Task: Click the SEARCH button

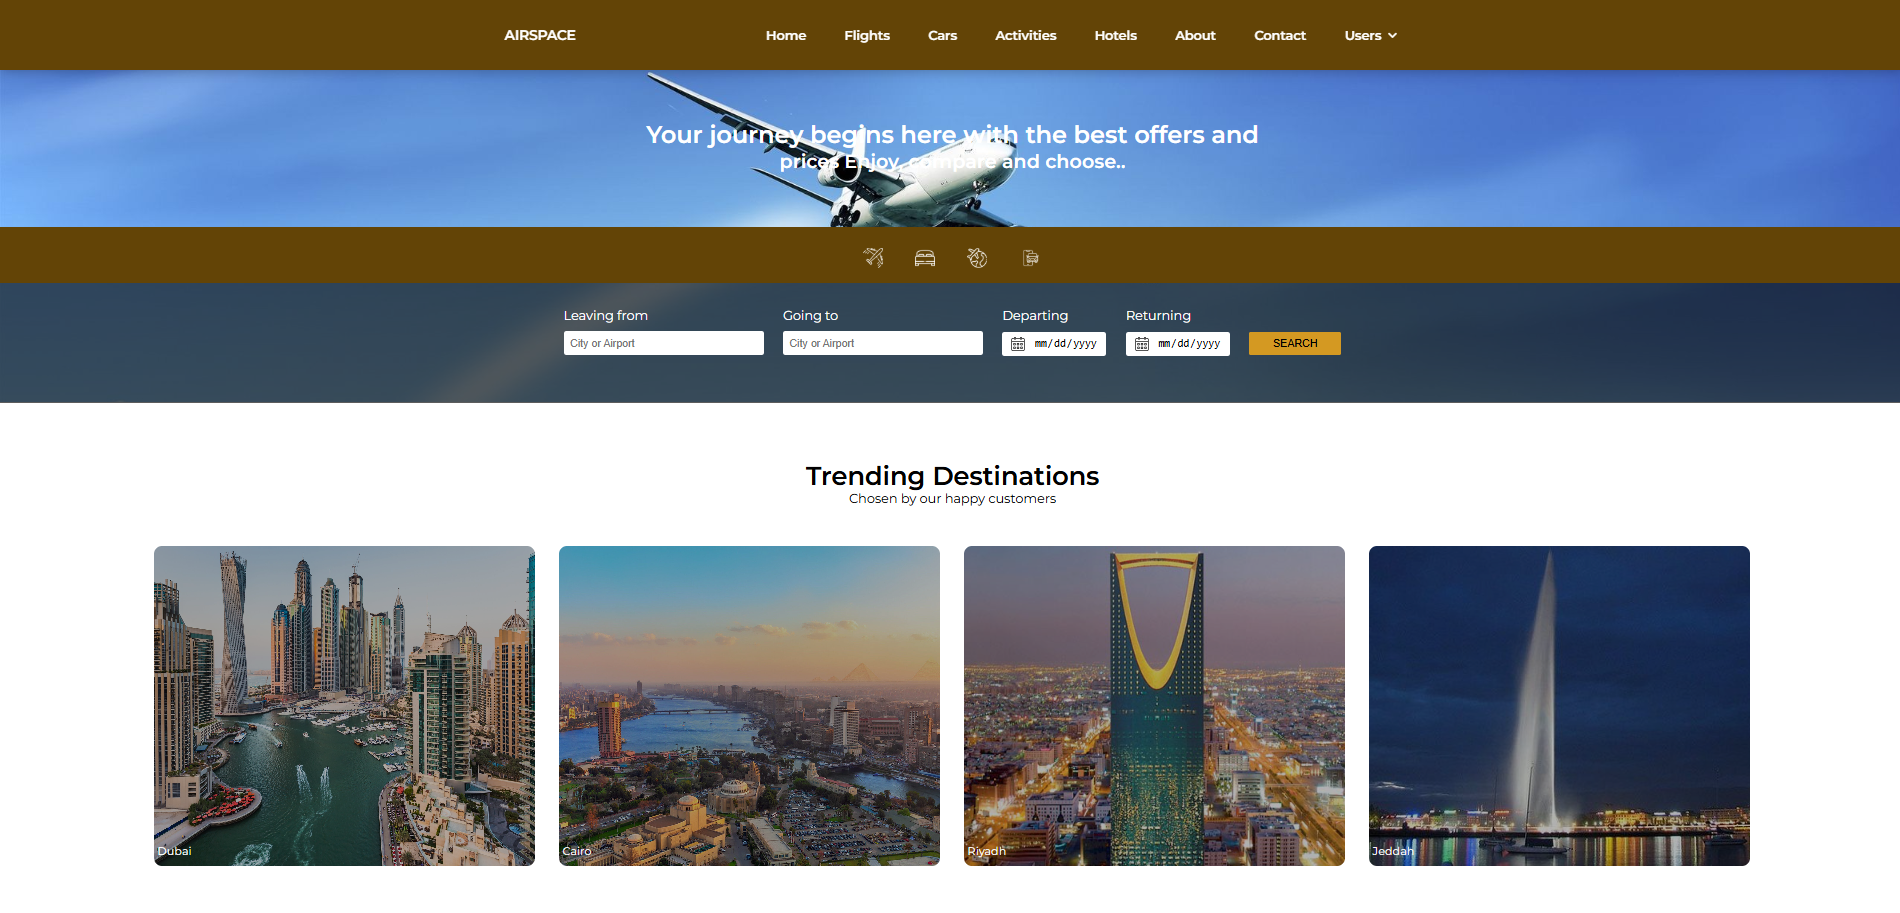Action: (x=1295, y=343)
